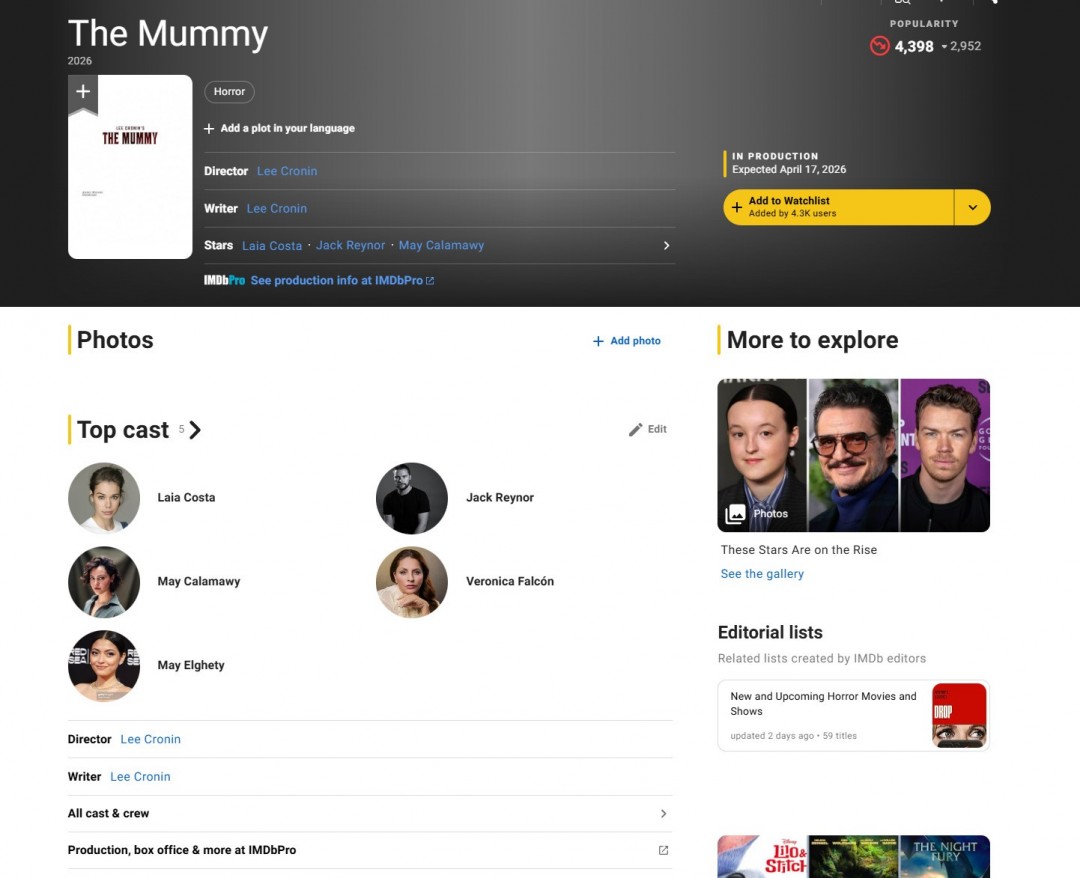Open Lee Cronin writer link below cast

[141, 776]
